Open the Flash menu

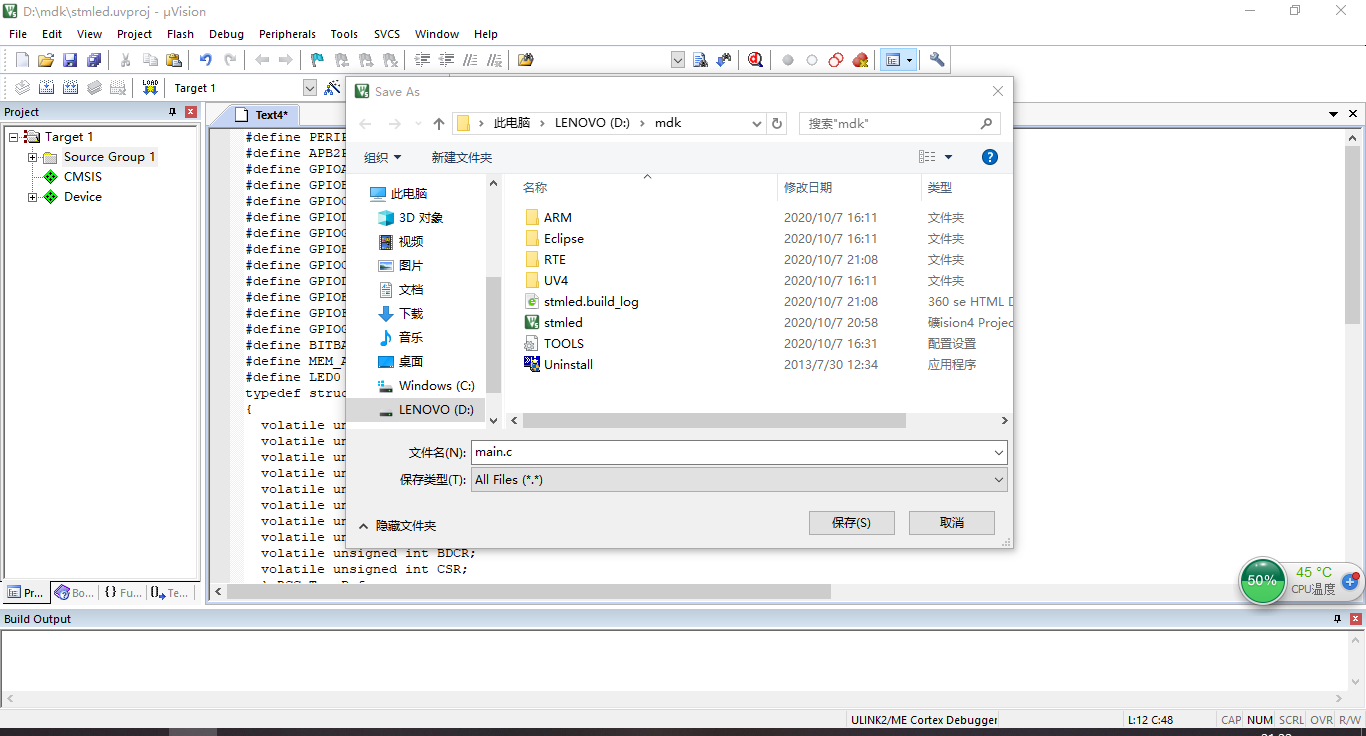[180, 34]
